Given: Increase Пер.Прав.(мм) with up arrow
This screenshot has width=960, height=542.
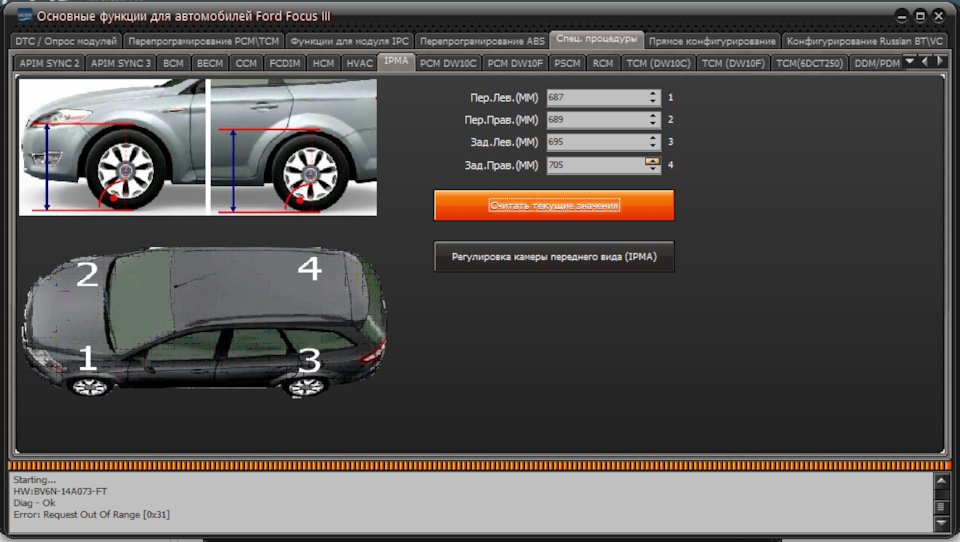Looking at the screenshot, I should (653, 116).
